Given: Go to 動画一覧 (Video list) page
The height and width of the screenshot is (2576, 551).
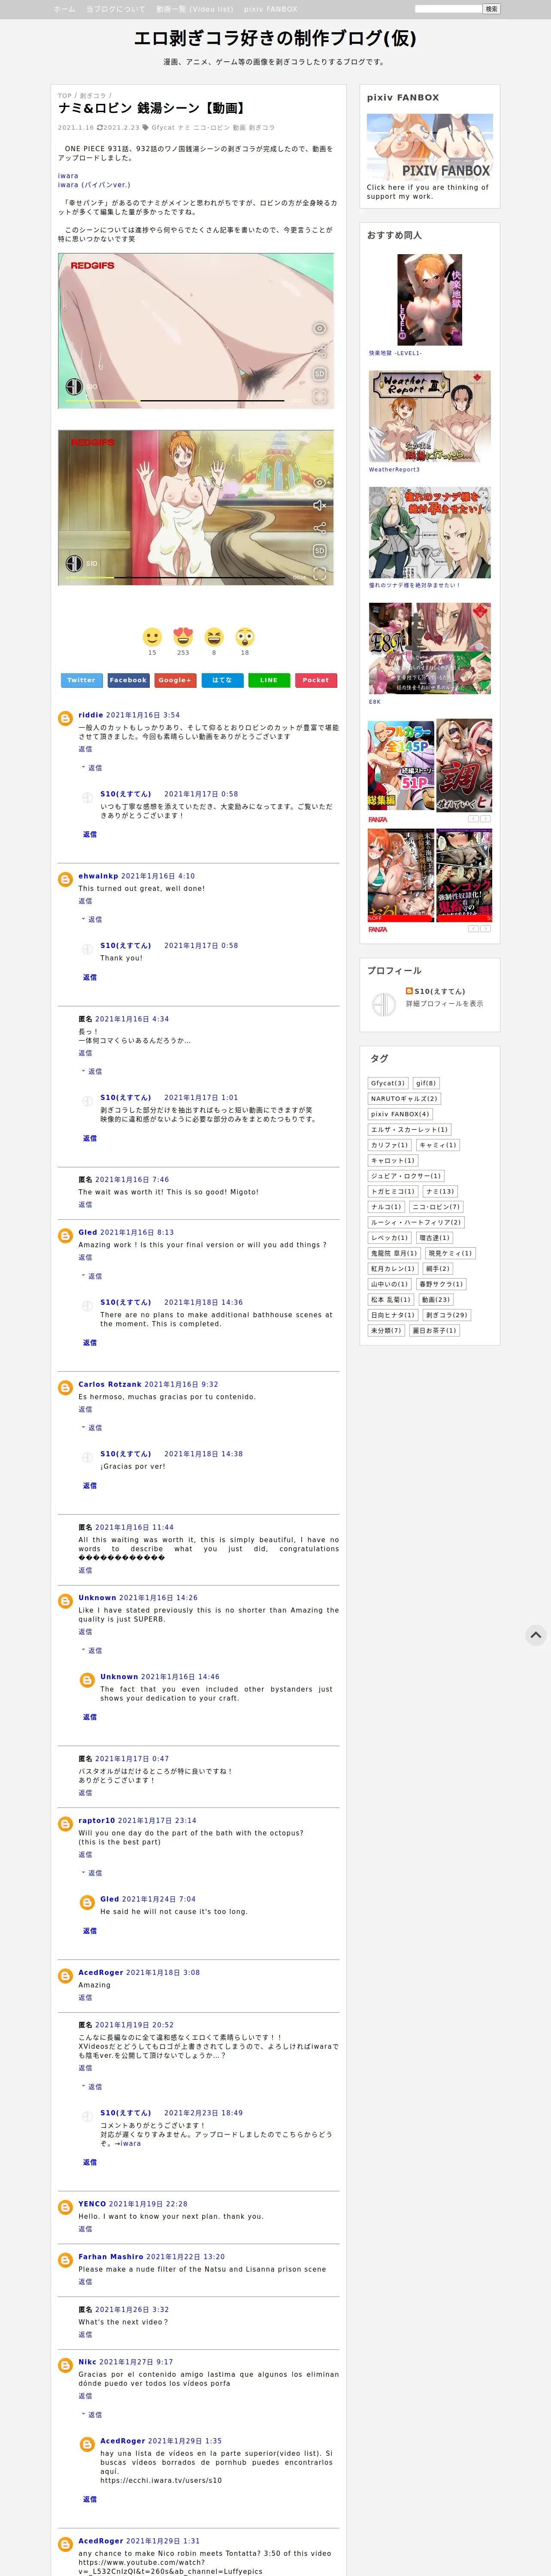Looking at the screenshot, I should click(194, 9).
